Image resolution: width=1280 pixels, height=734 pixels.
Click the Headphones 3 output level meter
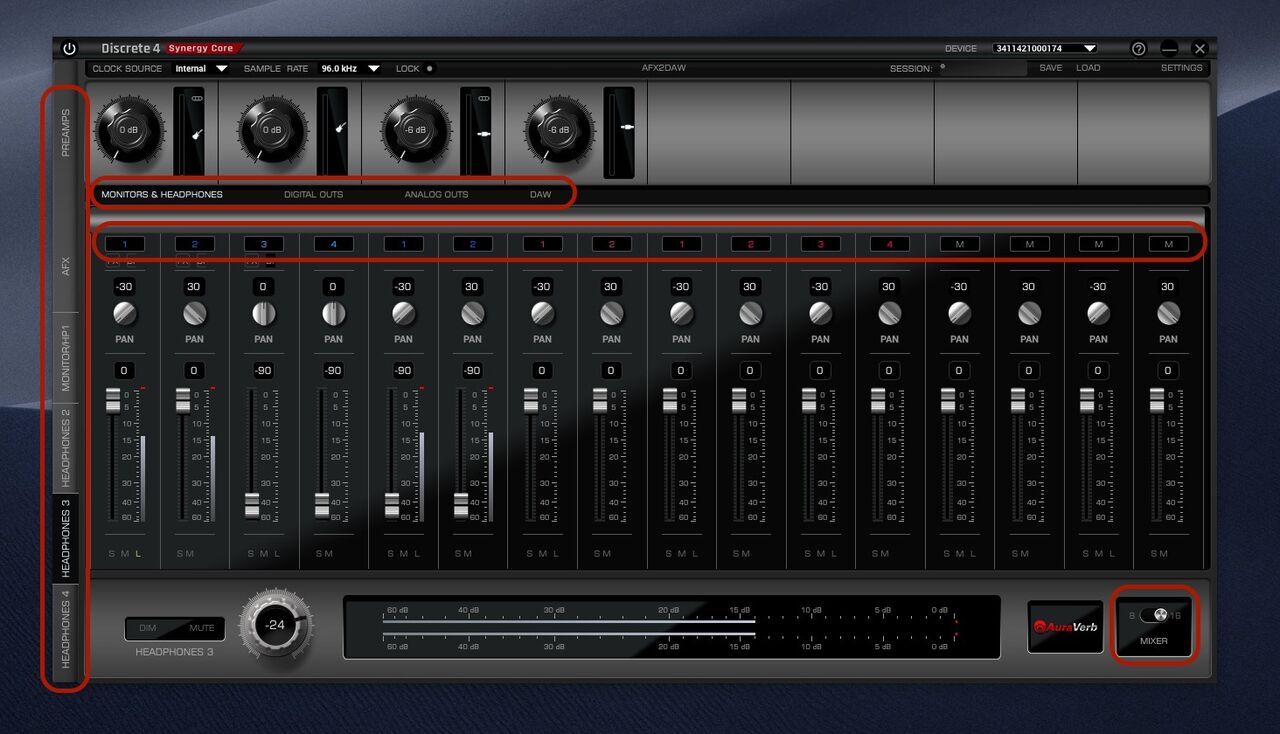point(671,627)
